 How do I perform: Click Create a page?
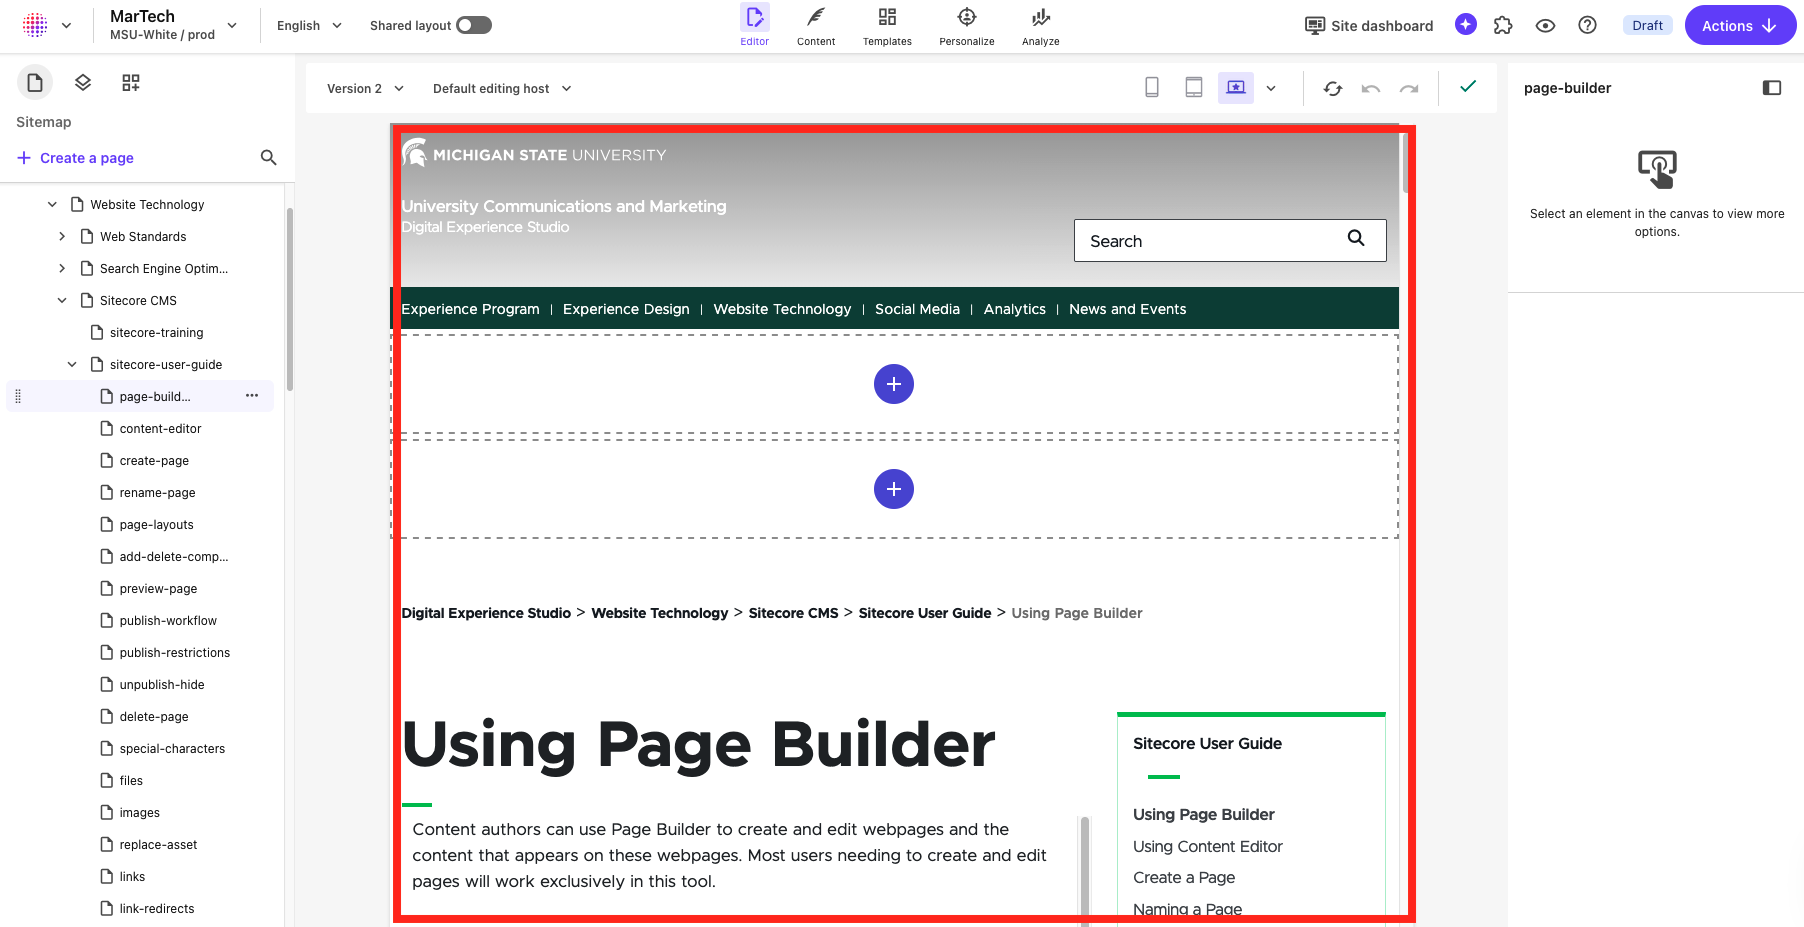pos(76,157)
